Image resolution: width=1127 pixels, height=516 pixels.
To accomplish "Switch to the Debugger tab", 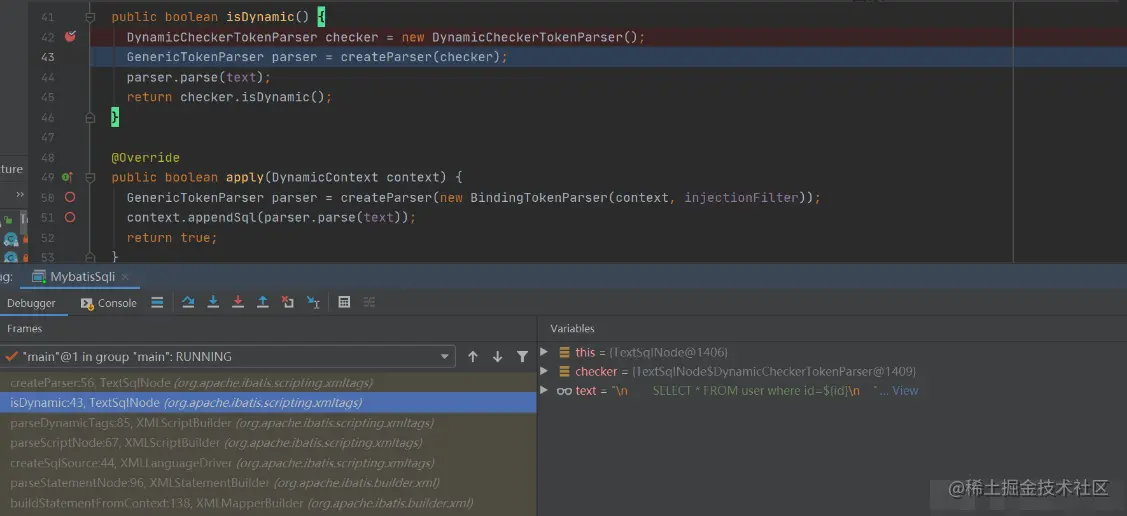I will coord(31,303).
